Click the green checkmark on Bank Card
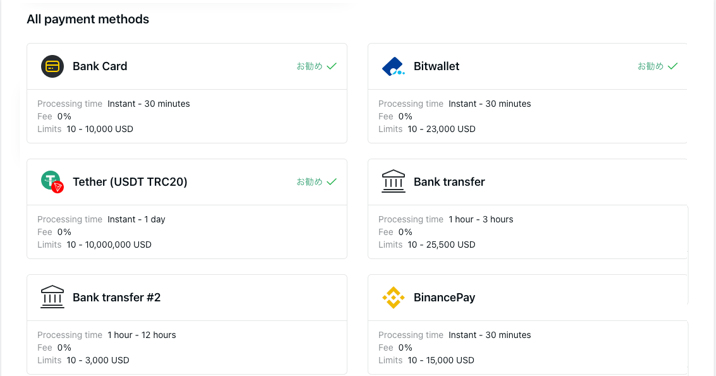Viewport: 716px width, 376px height. pyautogui.click(x=332, y=66)
